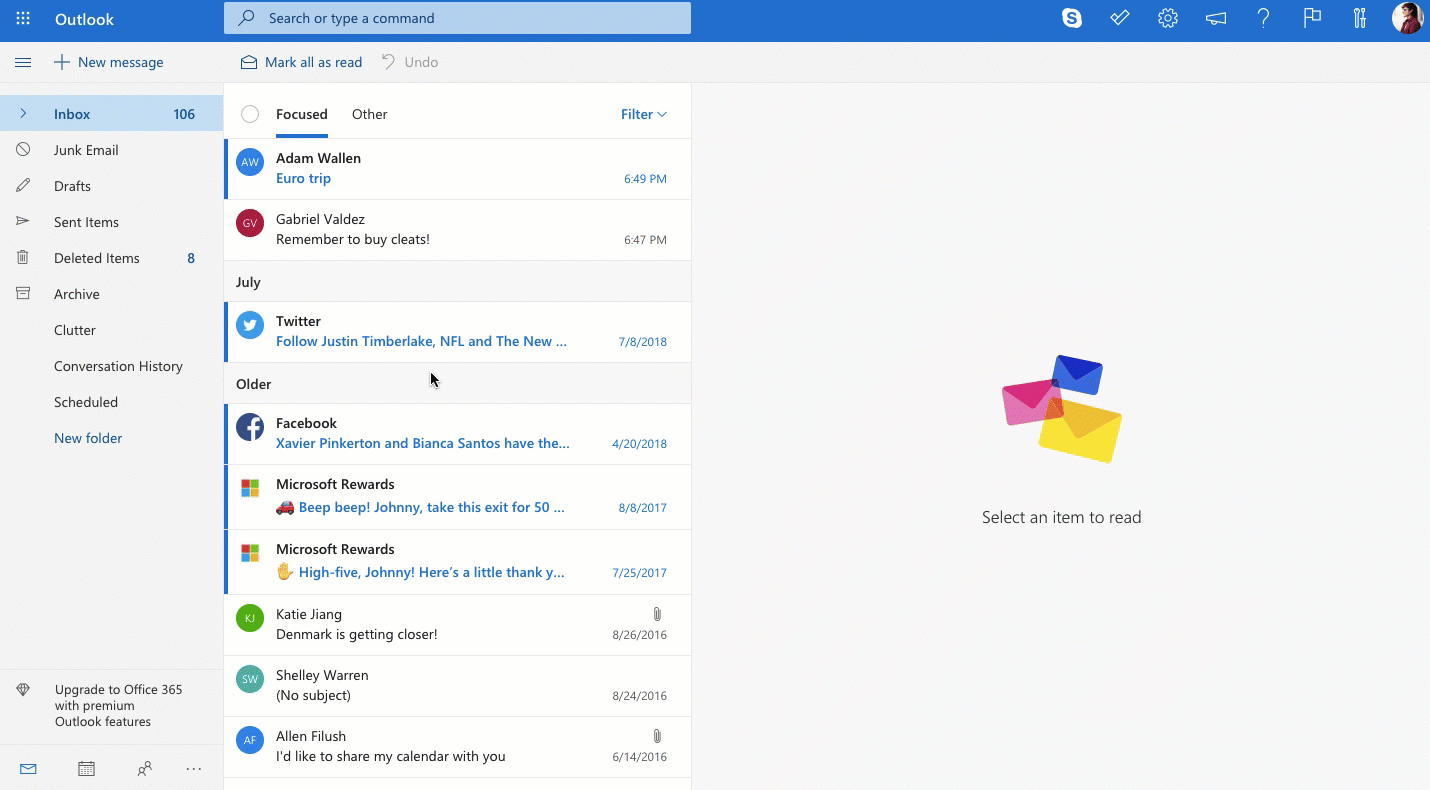Open the app launcher grid icon
This screenshot has width=1430, height=790.
(x=23, y=19)
